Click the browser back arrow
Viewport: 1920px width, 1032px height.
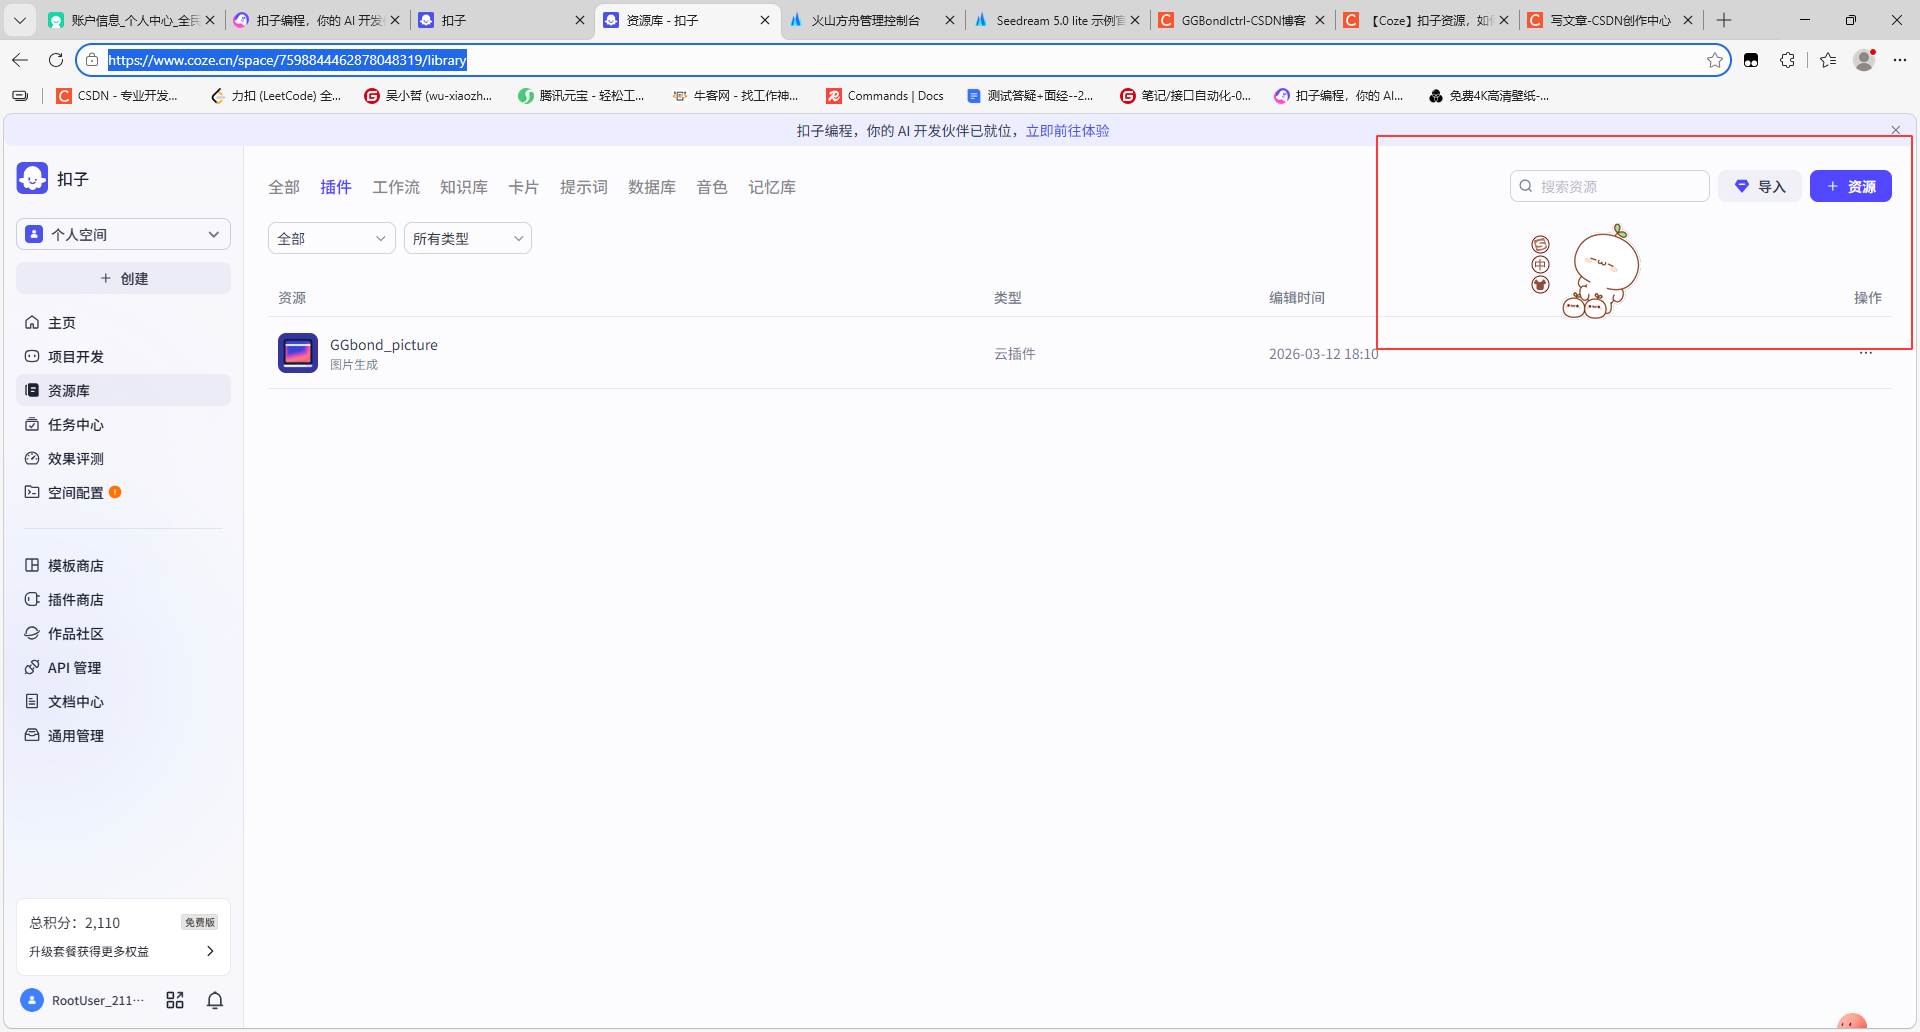pos(20,60)
